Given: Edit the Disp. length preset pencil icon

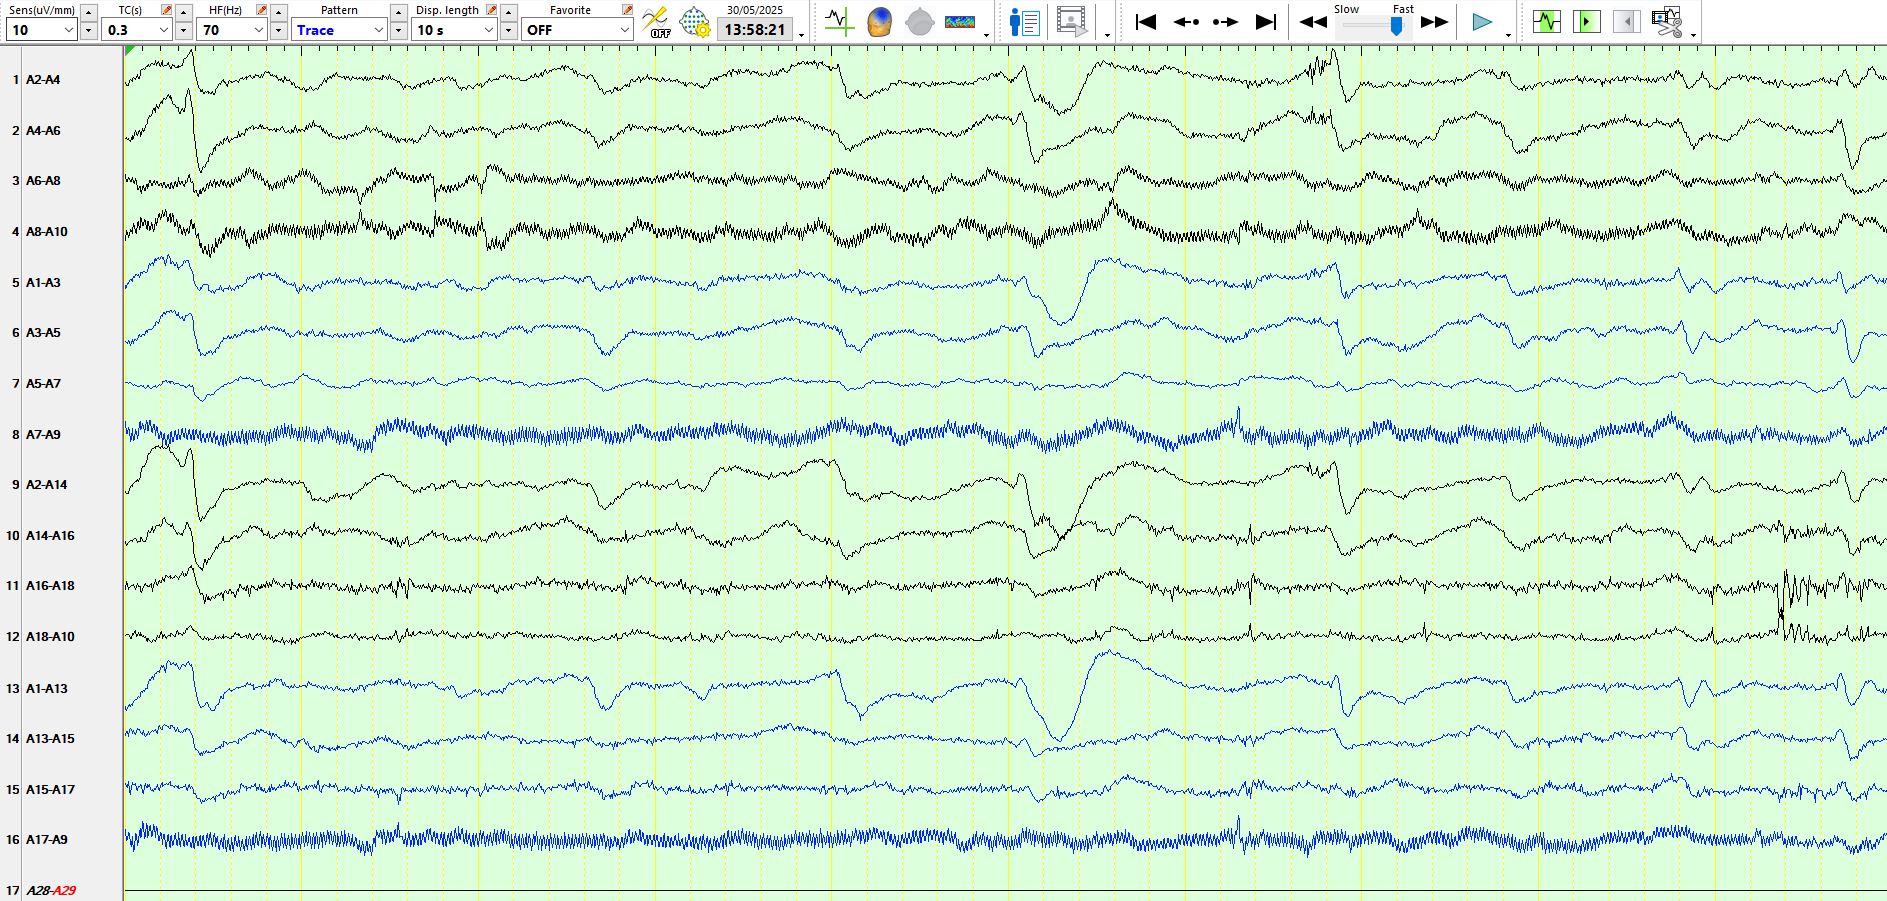Looking at the screenshot, I should [491, 10].
